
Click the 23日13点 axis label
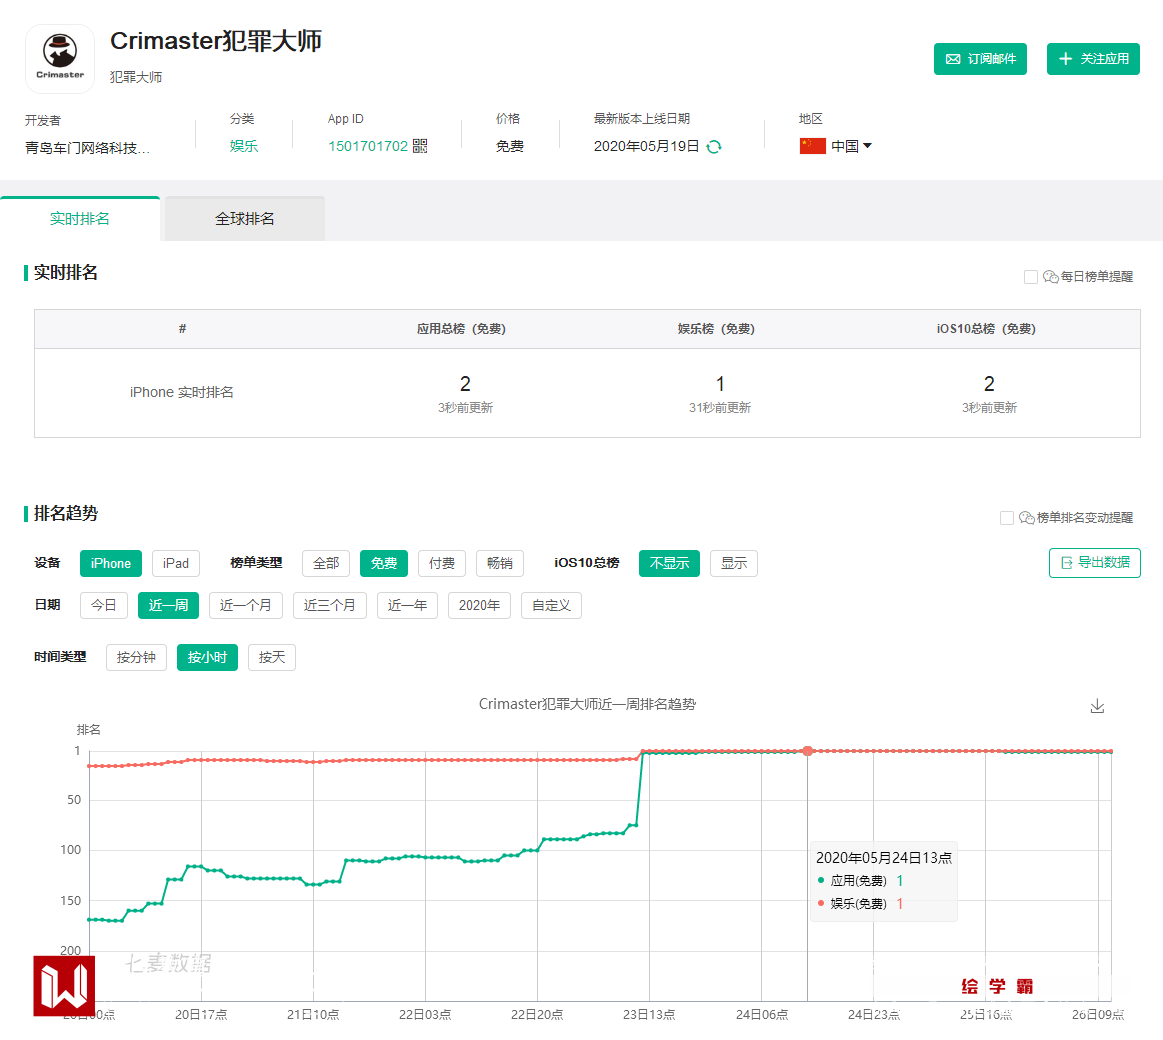(649, 1014)
